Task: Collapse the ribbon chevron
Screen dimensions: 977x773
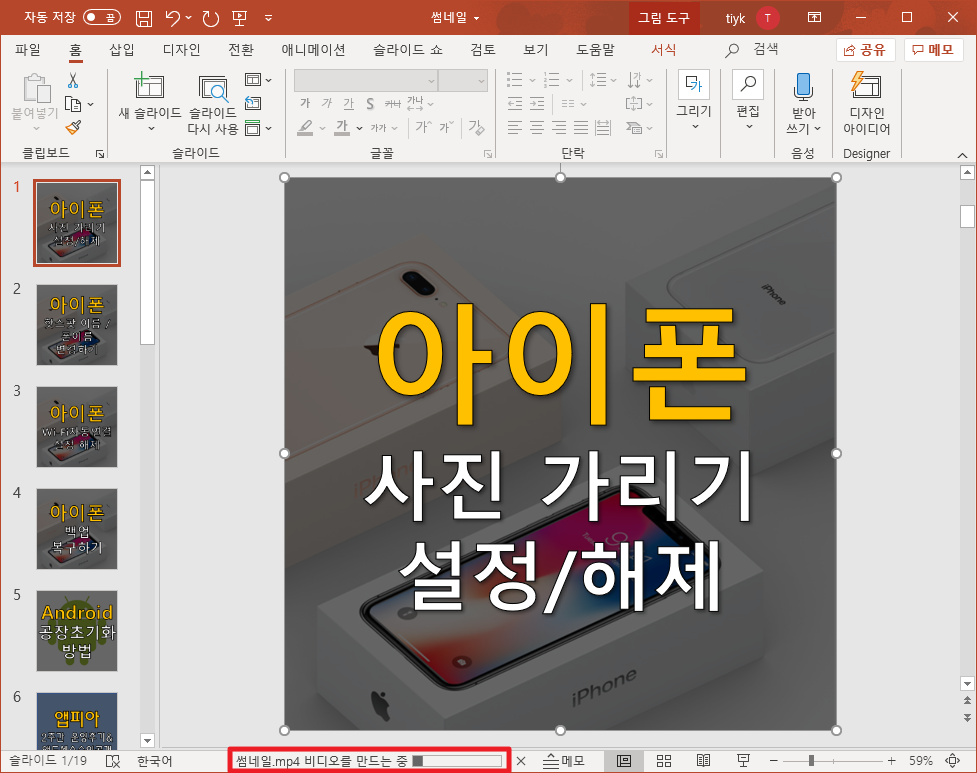Action: 962,155
